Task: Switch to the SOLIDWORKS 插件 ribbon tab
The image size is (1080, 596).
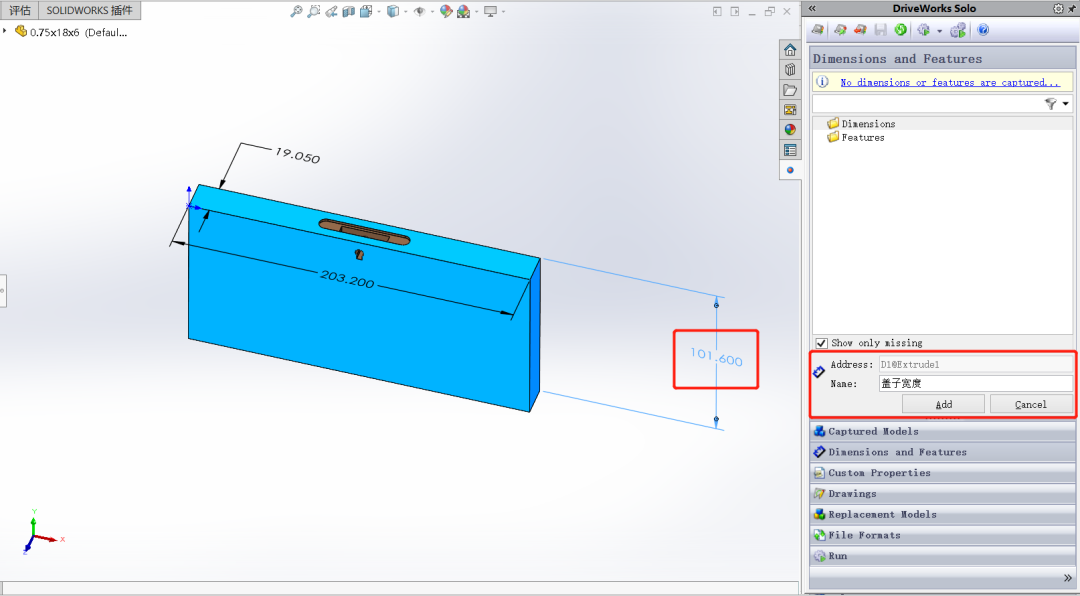Action: click(90, 10)
